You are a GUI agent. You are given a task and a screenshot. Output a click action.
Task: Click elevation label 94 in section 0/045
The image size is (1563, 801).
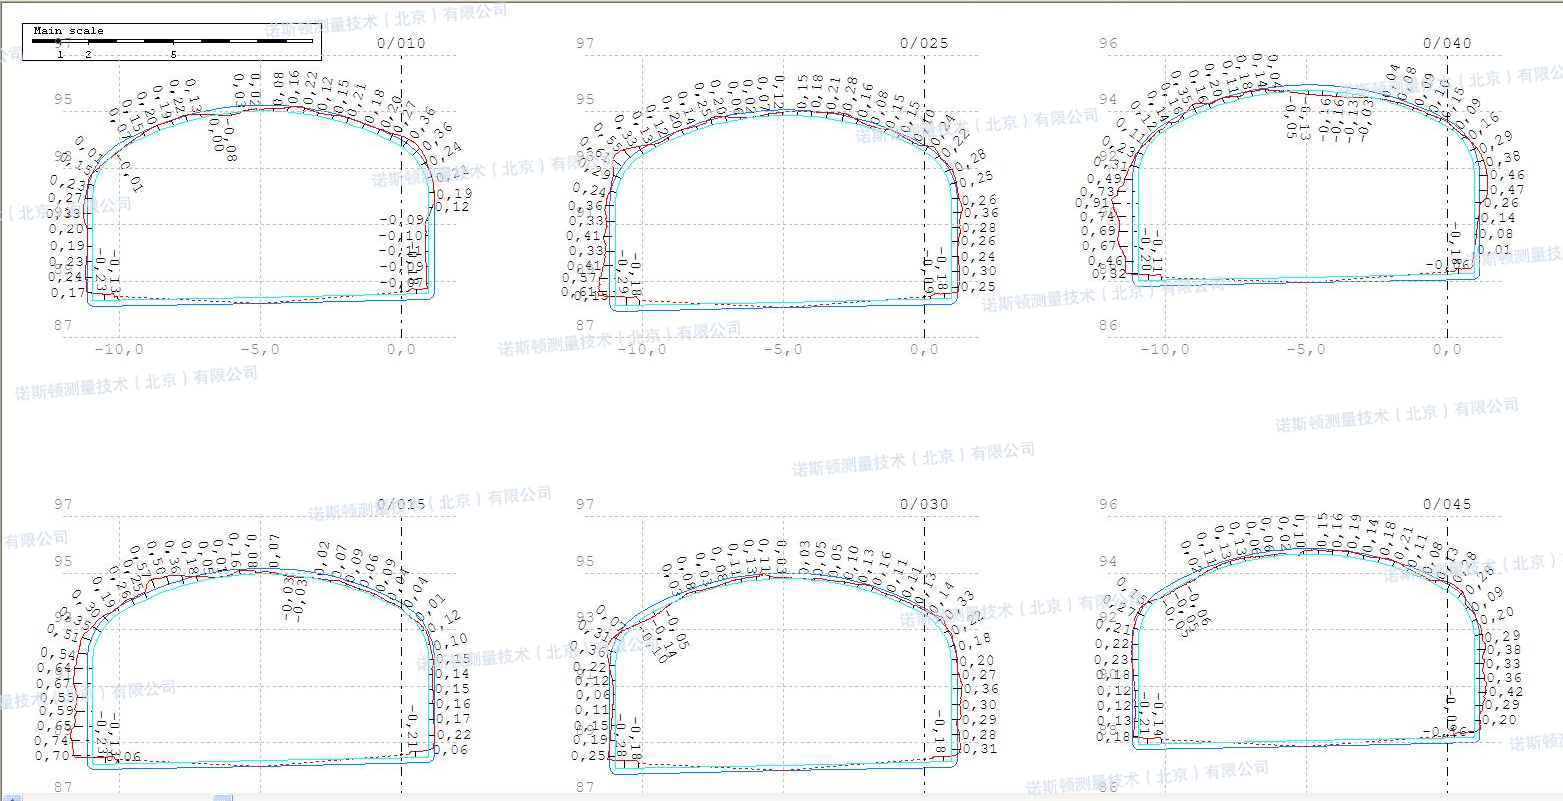point(1108,561)
